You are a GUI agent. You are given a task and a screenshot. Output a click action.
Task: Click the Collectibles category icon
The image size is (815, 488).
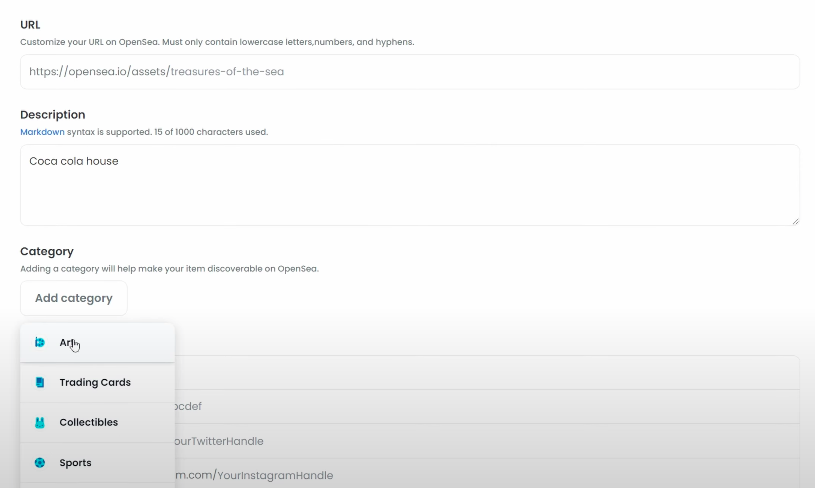(40, 423)
